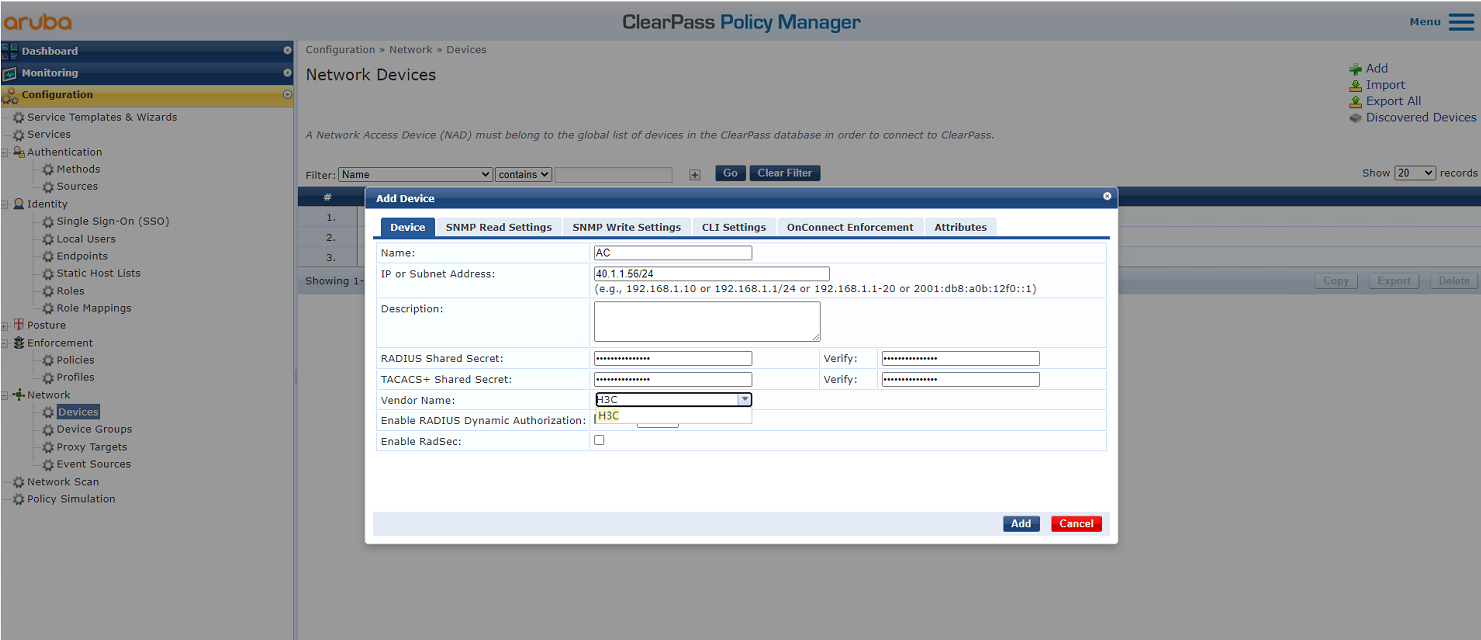Viewport: 1481px width, 640px height.
Task: Click the Event Sources gear icon
Action: [x=48, y=464]
